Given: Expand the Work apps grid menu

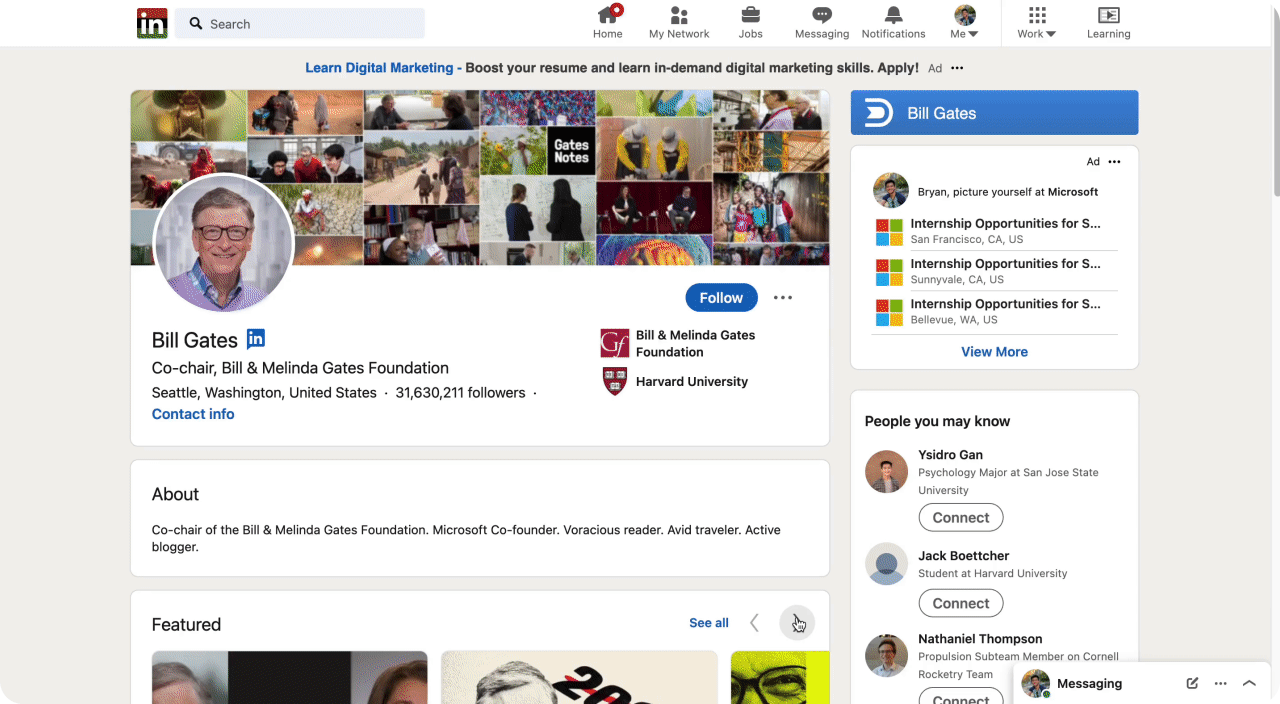Looking at the screenshot, I should click(1037, 23).
